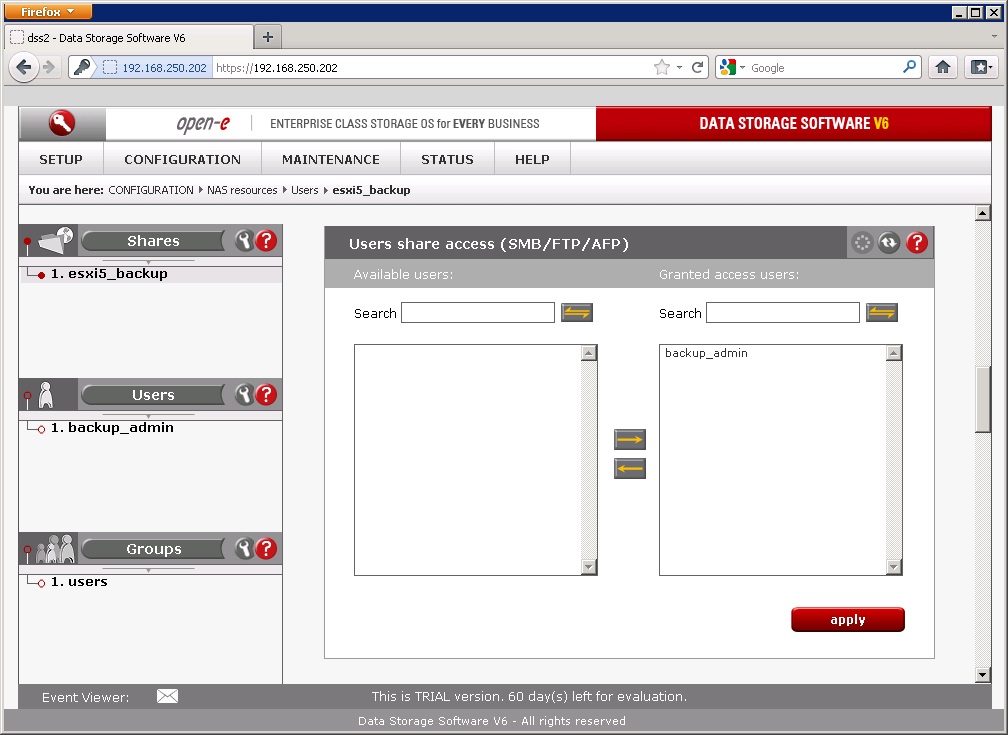Click the Shares panel title button

[153, 240]
